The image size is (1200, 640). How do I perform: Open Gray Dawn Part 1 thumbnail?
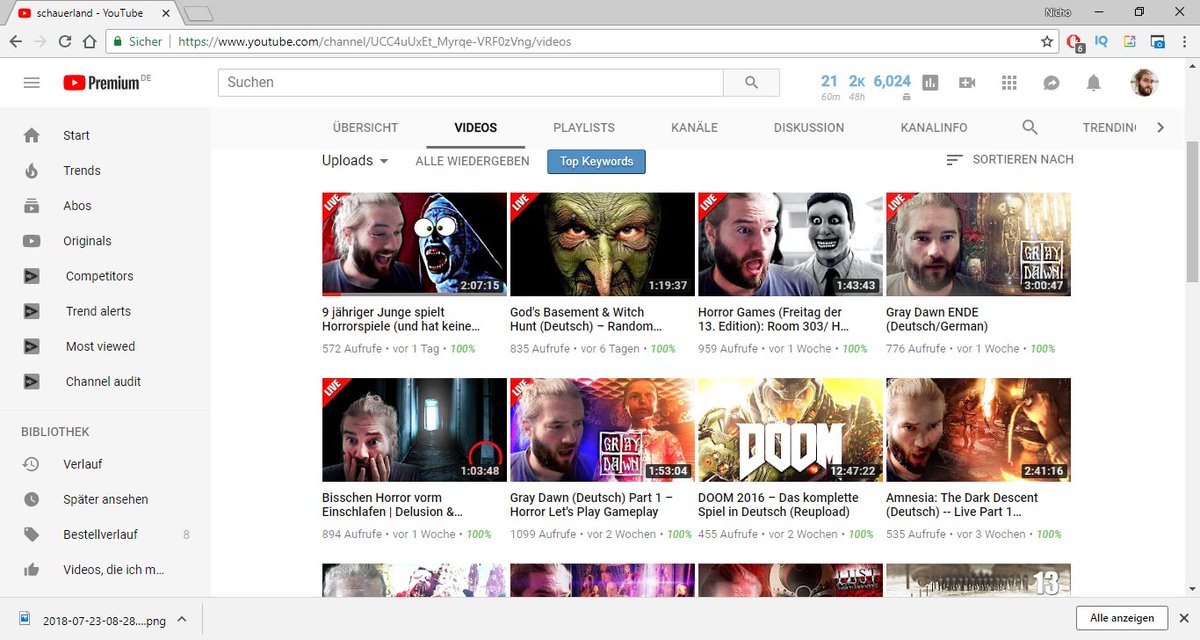tap(602, 430)
